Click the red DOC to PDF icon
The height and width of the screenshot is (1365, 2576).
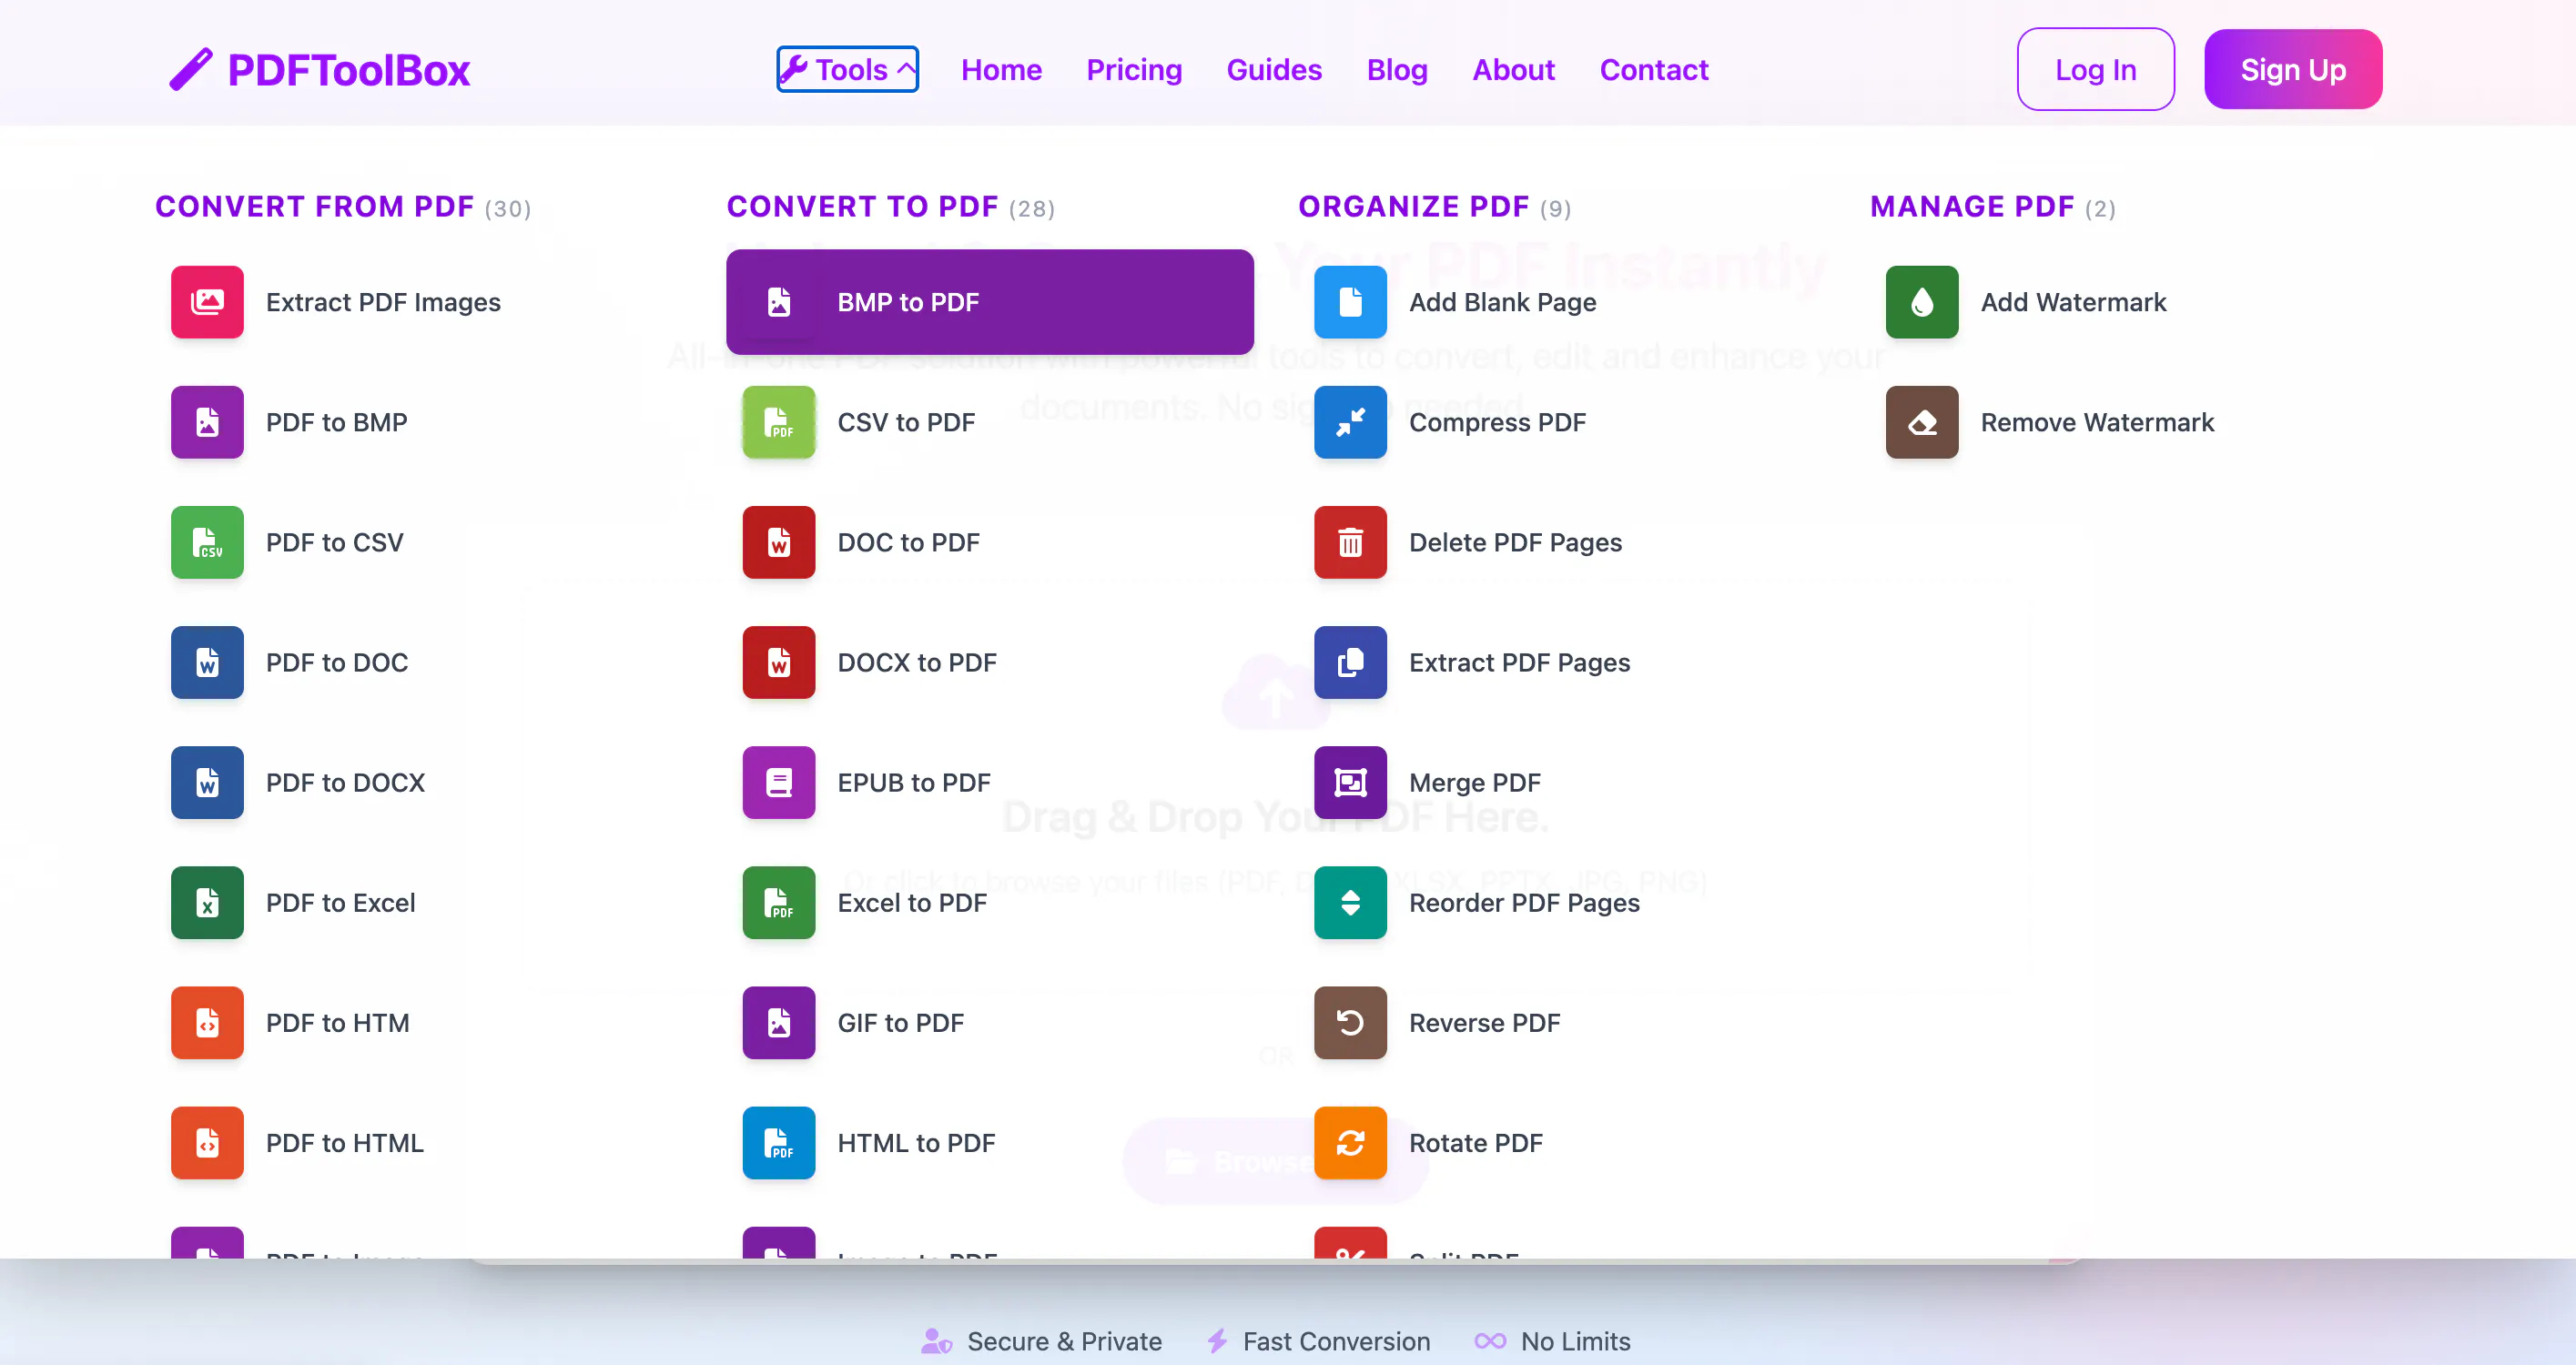click(x=779, y=542)
